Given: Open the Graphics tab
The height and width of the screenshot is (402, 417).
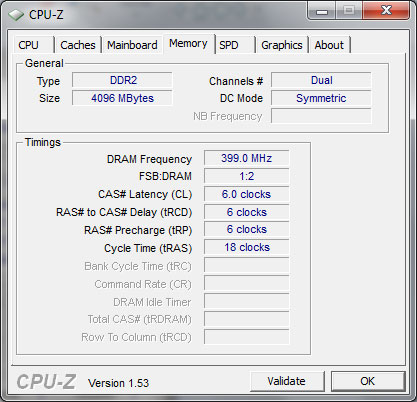Looking at the screenshot, I should coord(282,45).
